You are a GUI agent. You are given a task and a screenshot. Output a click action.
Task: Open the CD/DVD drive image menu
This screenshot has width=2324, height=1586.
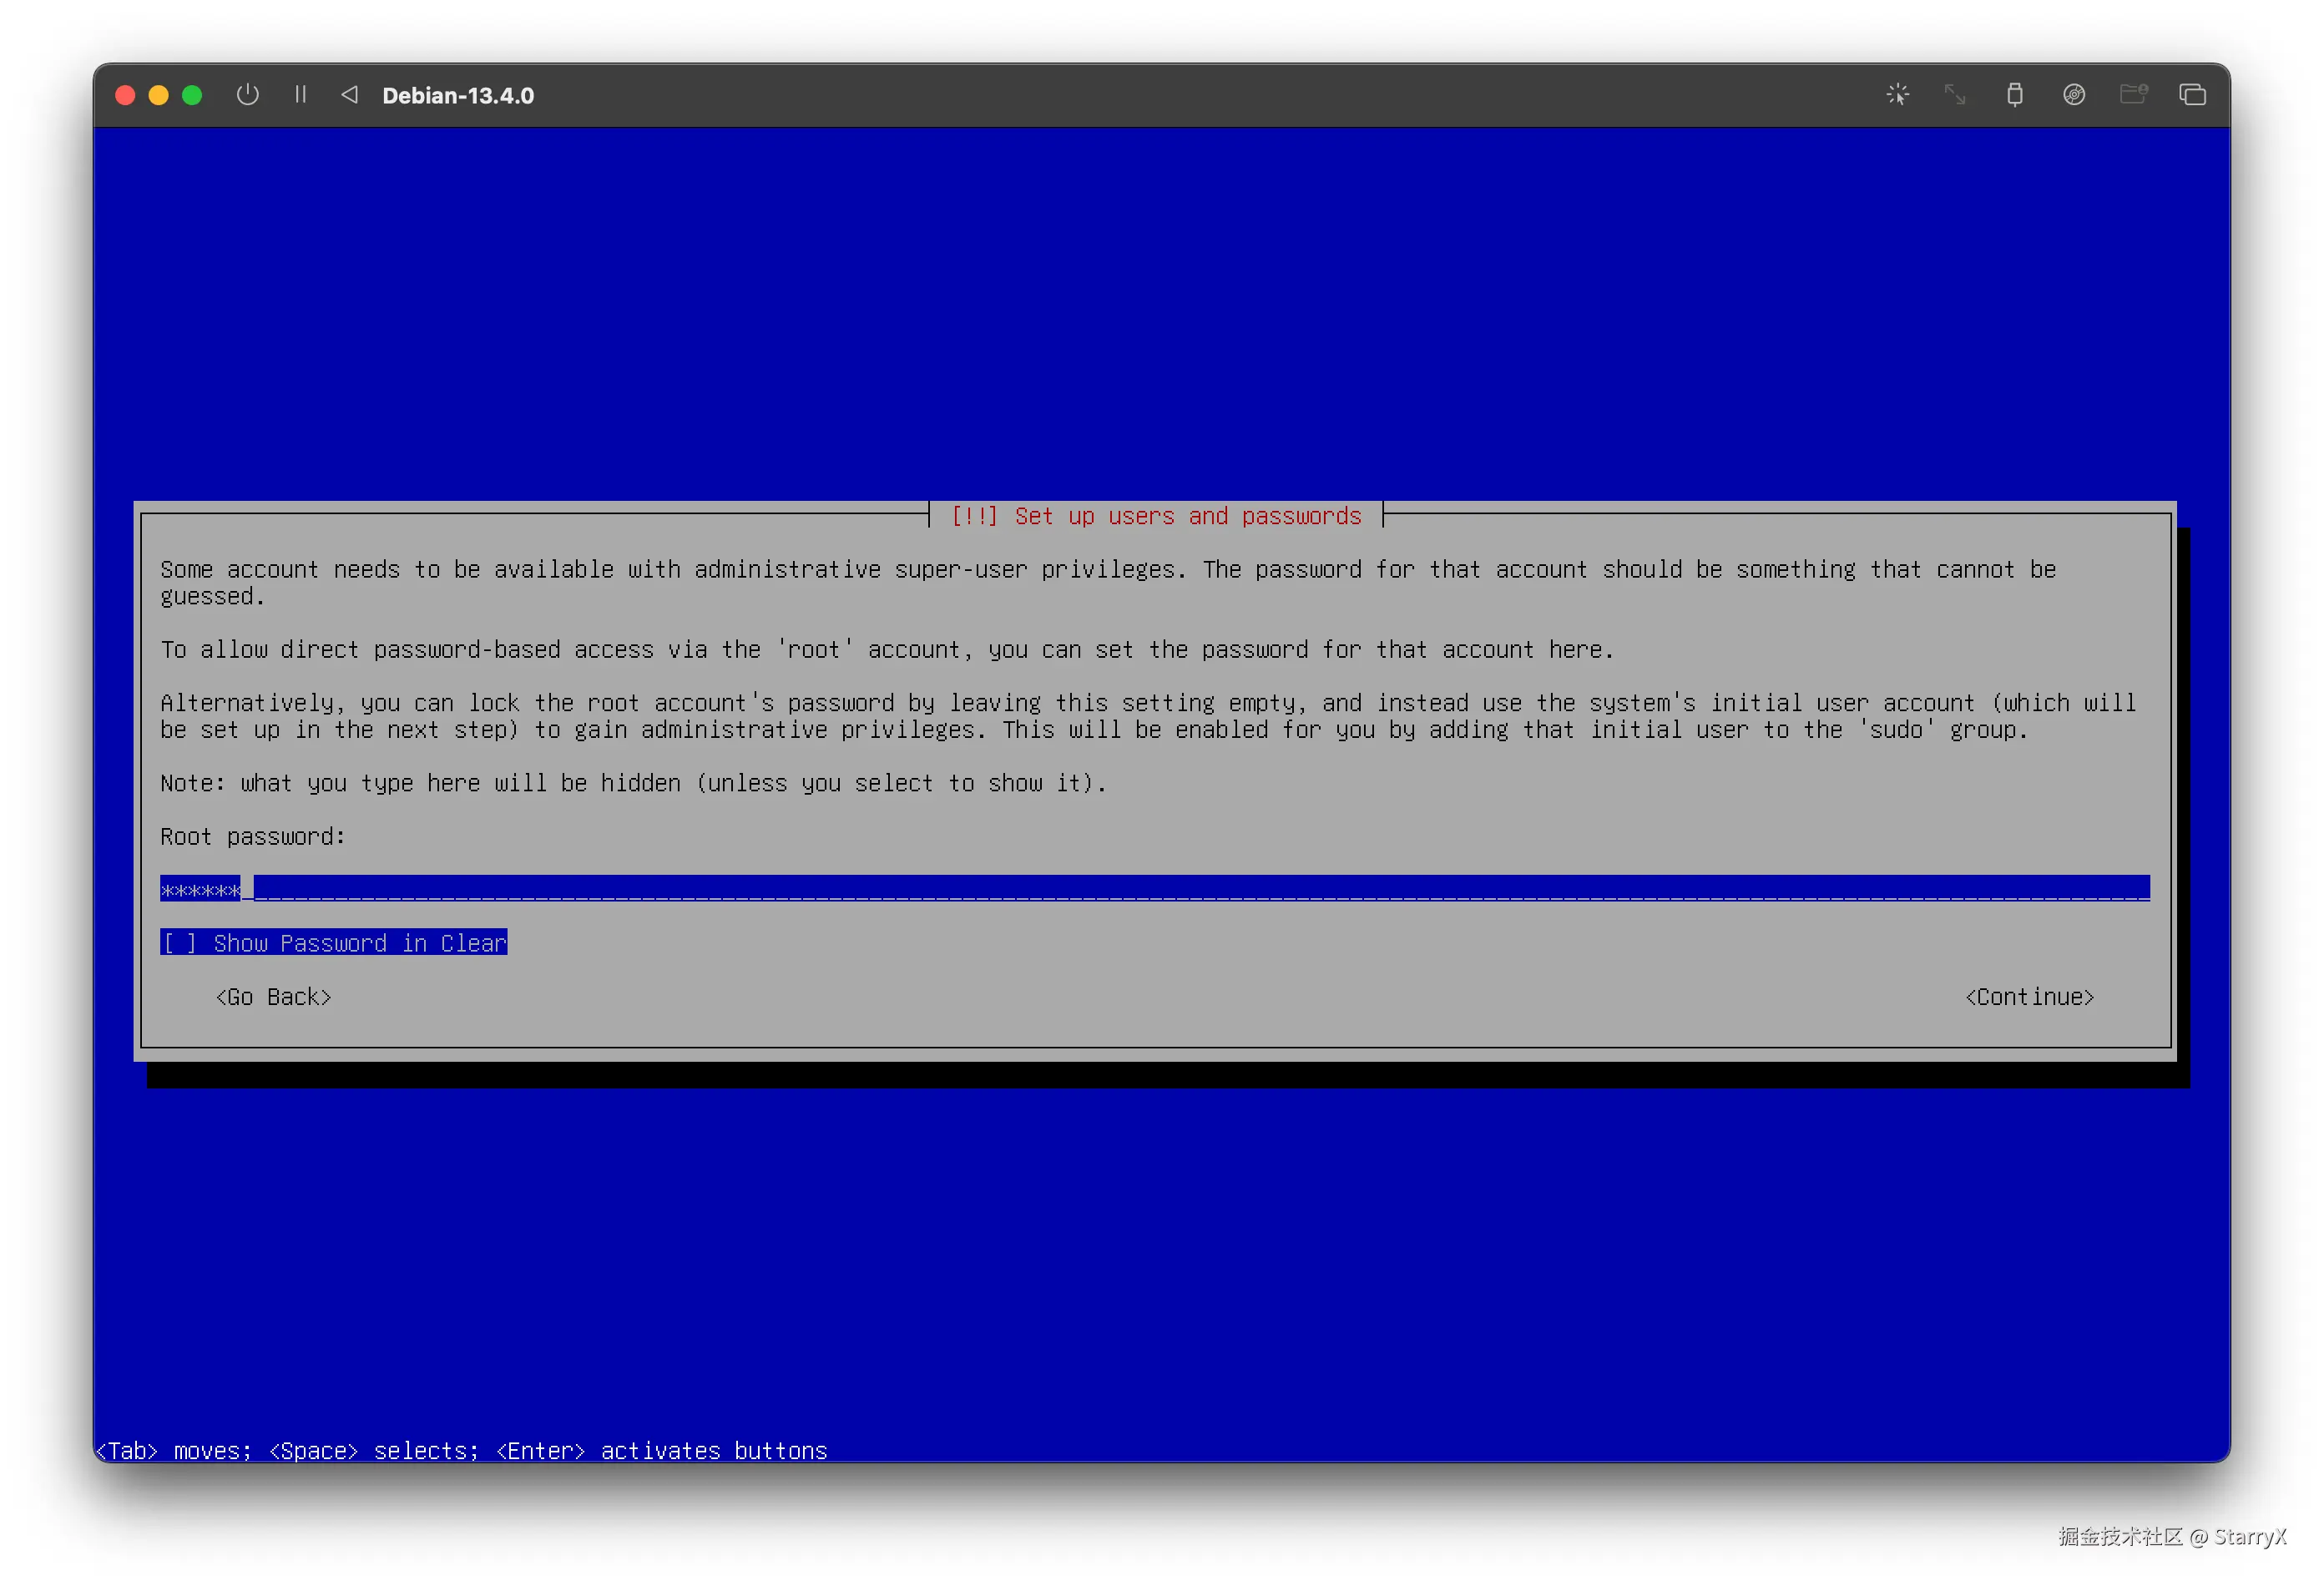2073,95
